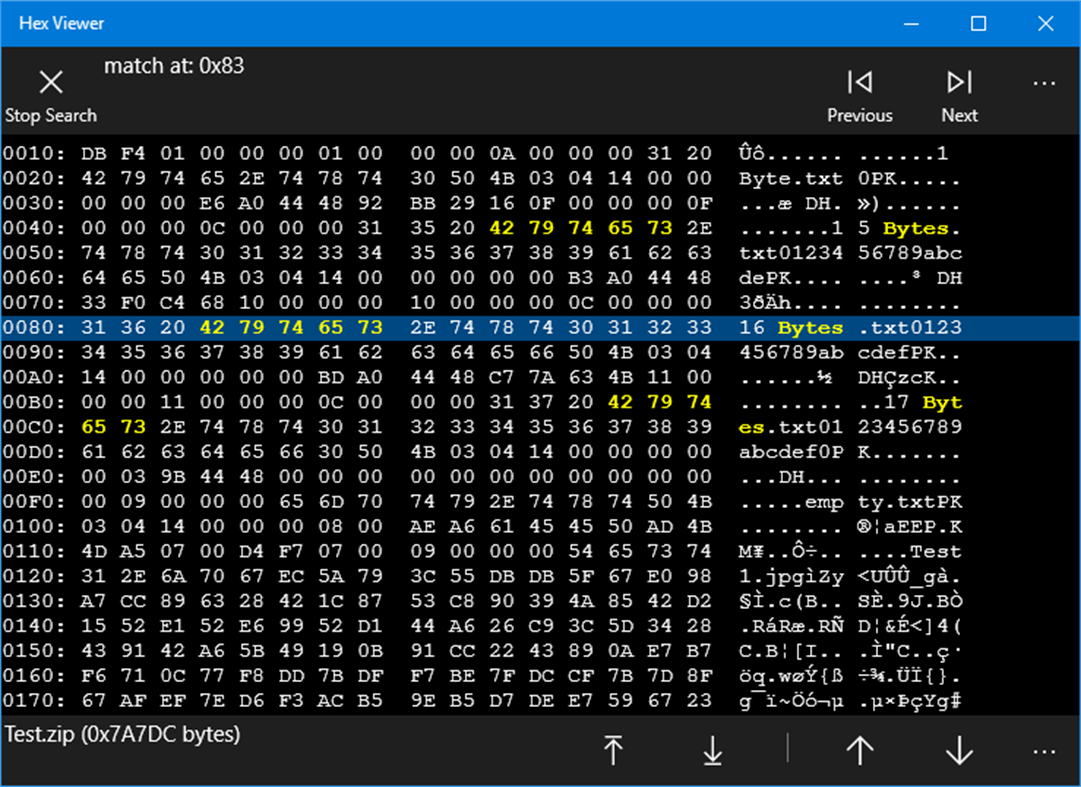This screenshot has height=787, width=1081.
Task: Click the Next label under its icon
Action: point(958,115)
